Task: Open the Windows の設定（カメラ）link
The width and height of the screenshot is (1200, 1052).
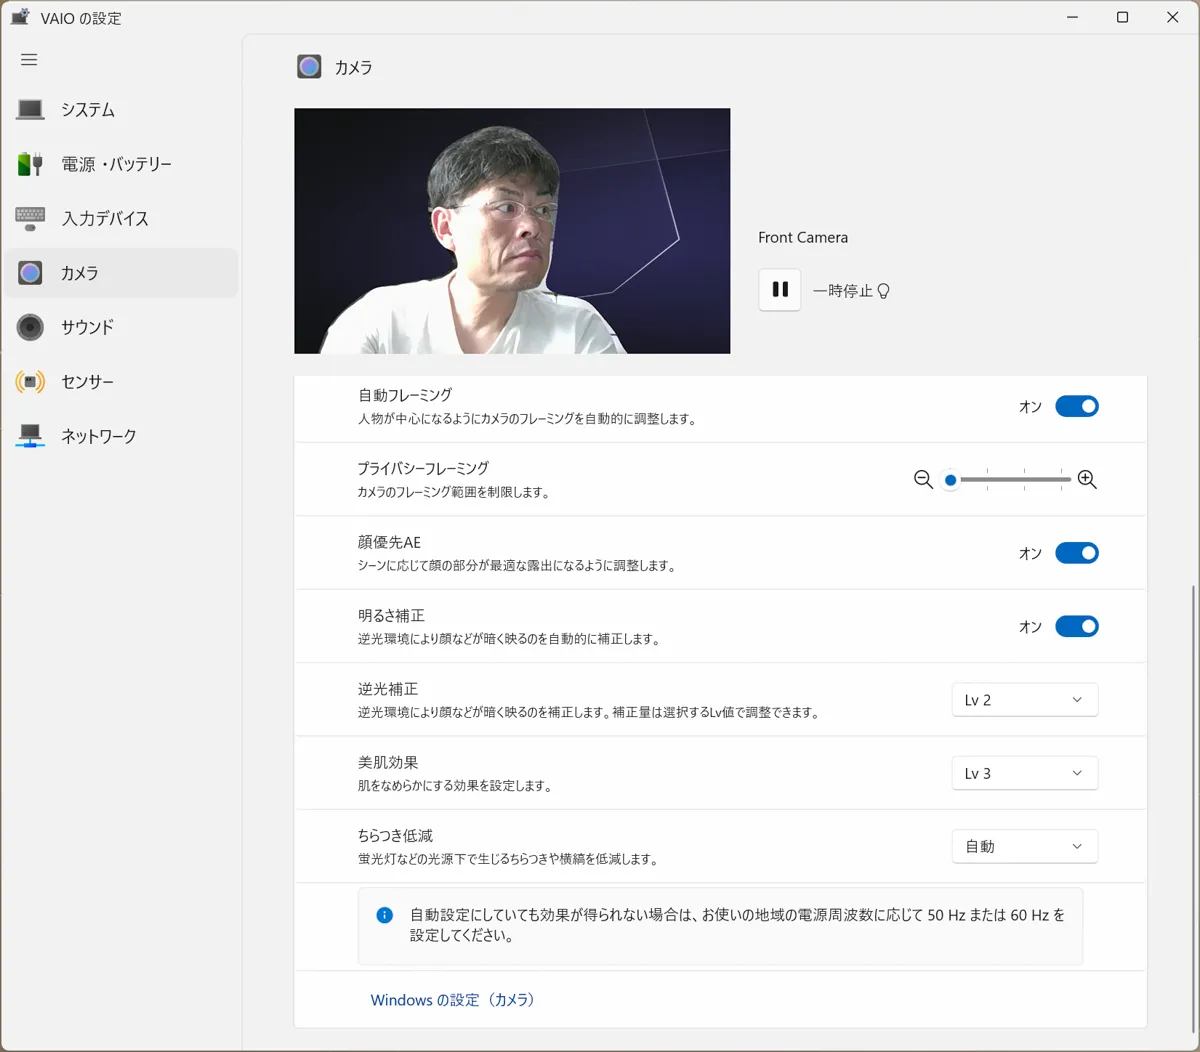Action: 452,1000
